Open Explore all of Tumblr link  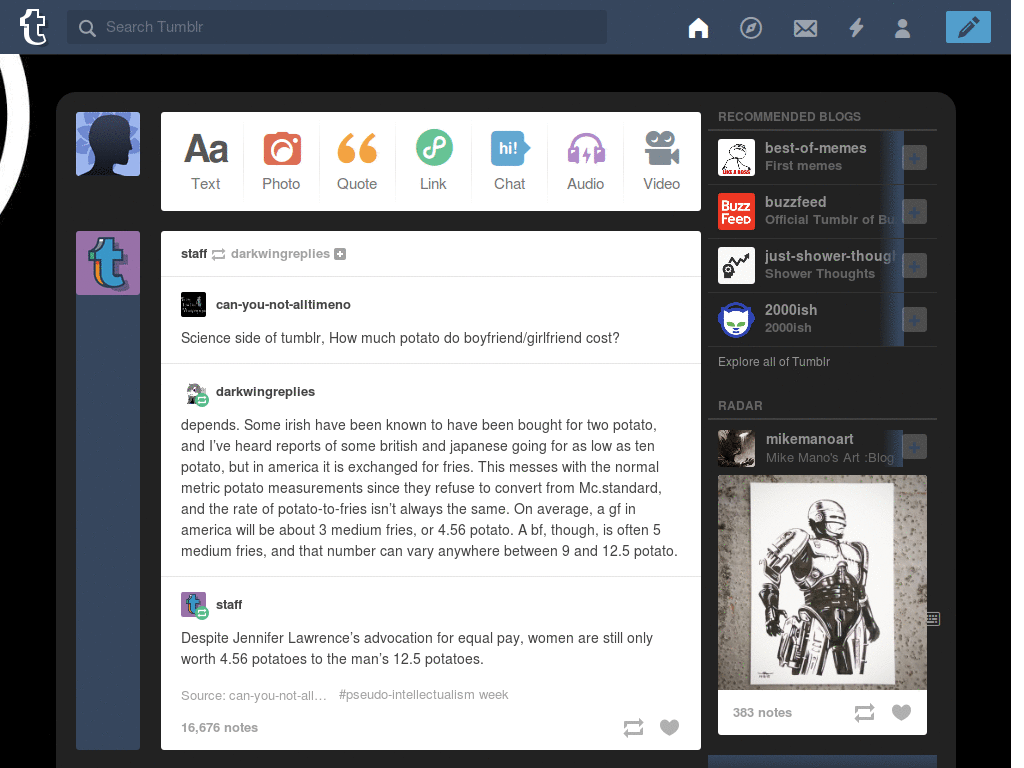(774, 362)
